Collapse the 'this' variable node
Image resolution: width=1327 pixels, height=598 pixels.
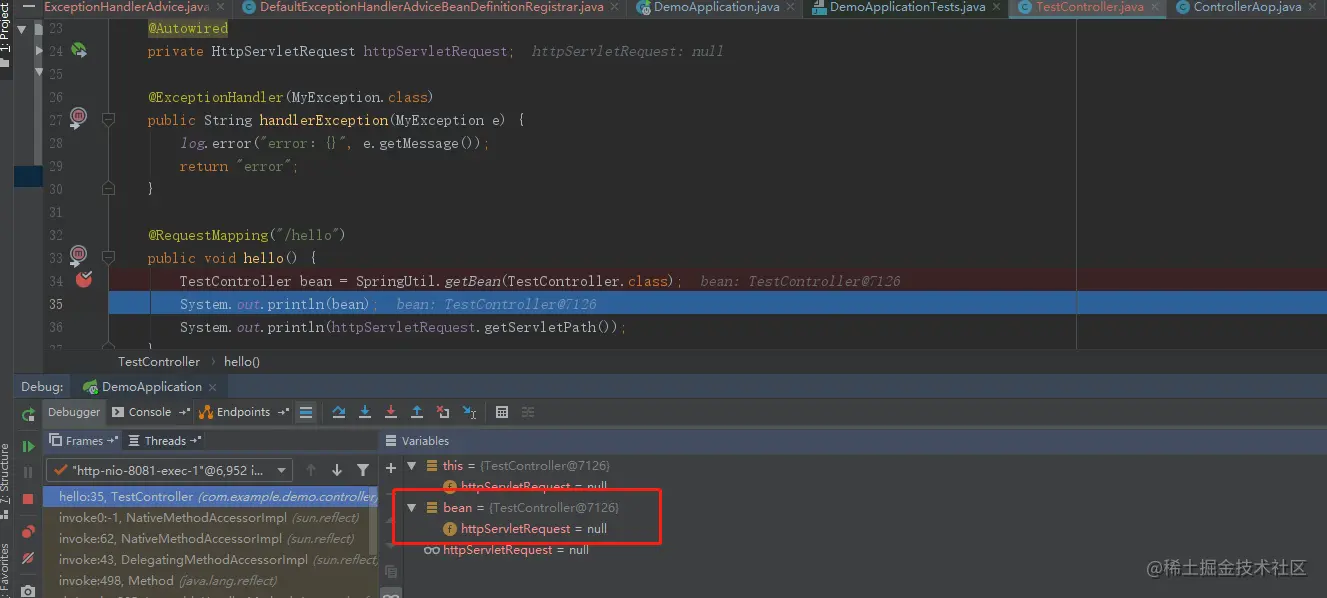coord(411,465)
